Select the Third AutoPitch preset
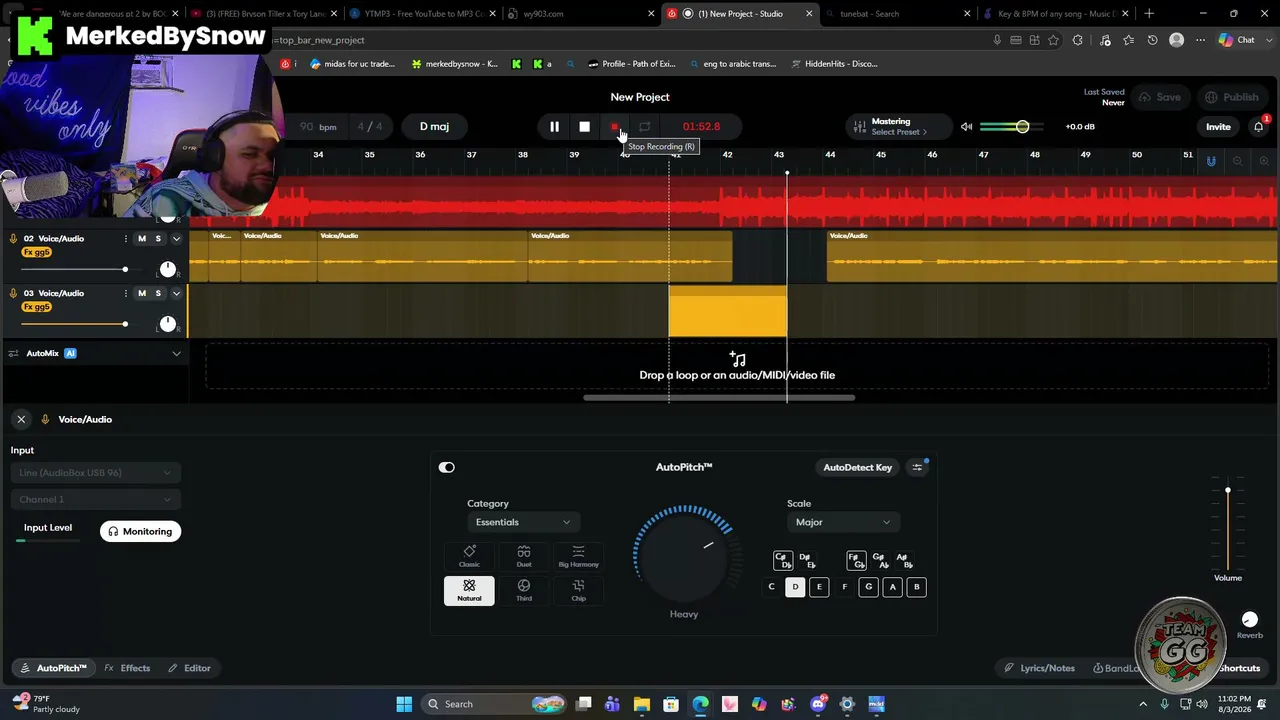 pos(524,590)
